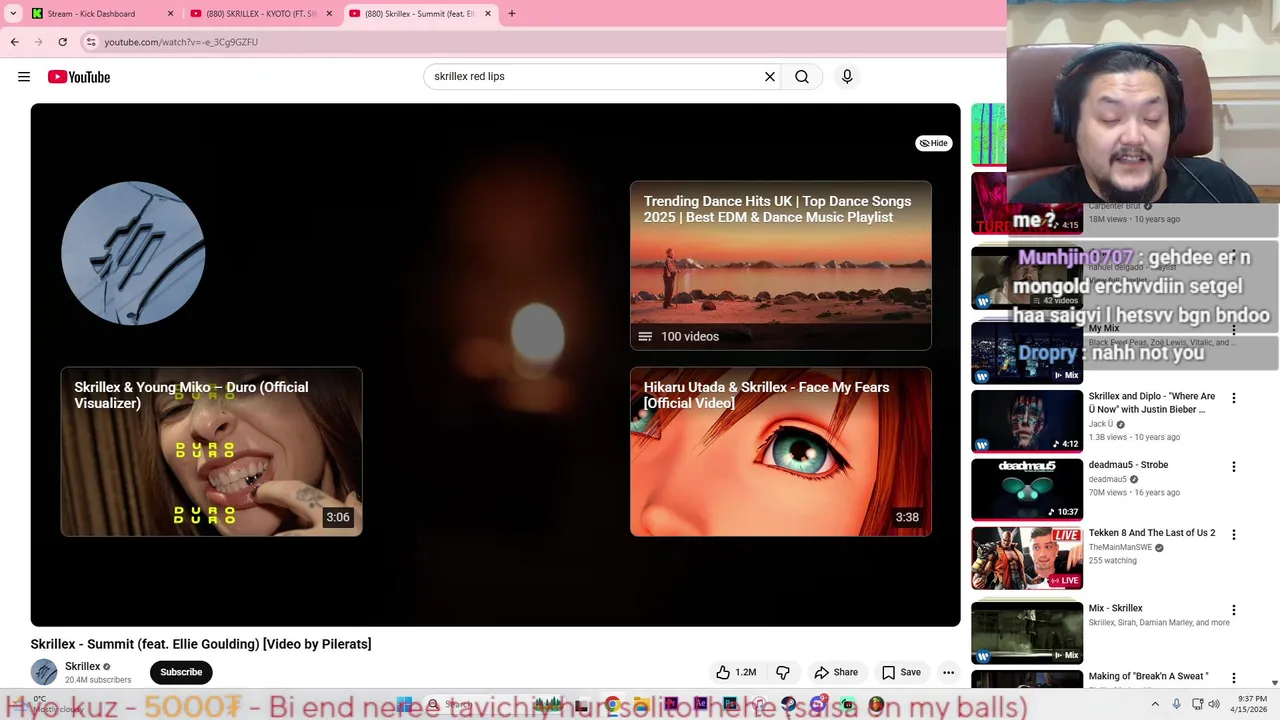
Task: Hide the end-screen video suggestions
Action: (x=933, y=143)
